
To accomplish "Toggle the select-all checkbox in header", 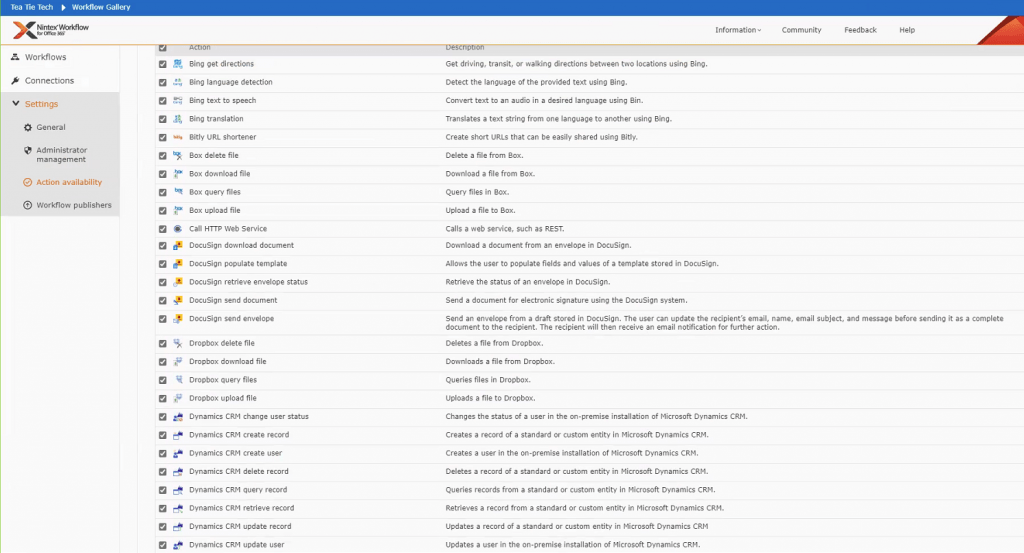I will [x=163, y=48].
